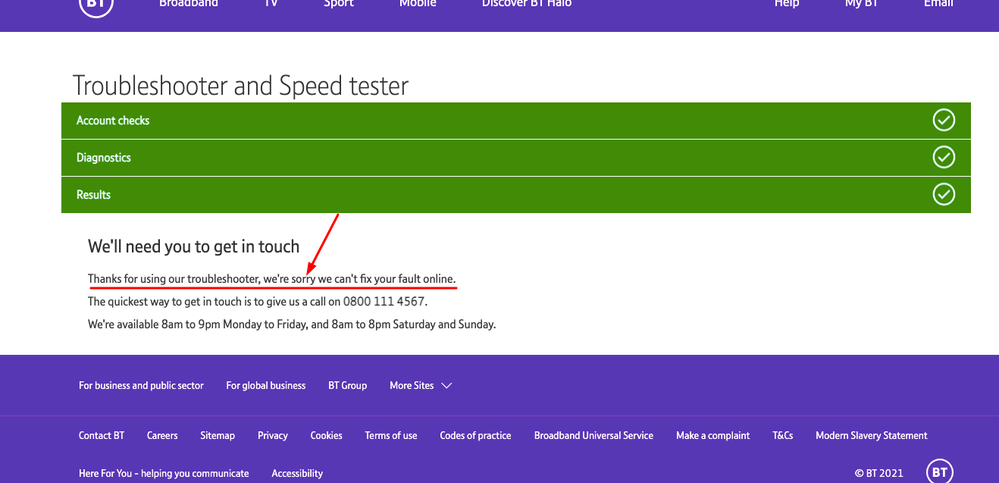Screen dimensions: 999x483
Task: Open the More Sites dropdown
Action: click(420, 385)
